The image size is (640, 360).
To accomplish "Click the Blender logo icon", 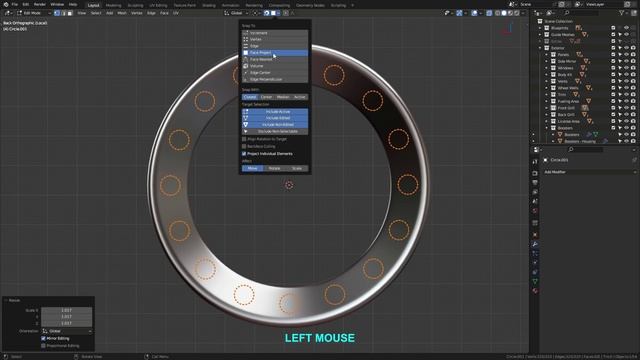I will pyautogui.click(x=6, y=4).
